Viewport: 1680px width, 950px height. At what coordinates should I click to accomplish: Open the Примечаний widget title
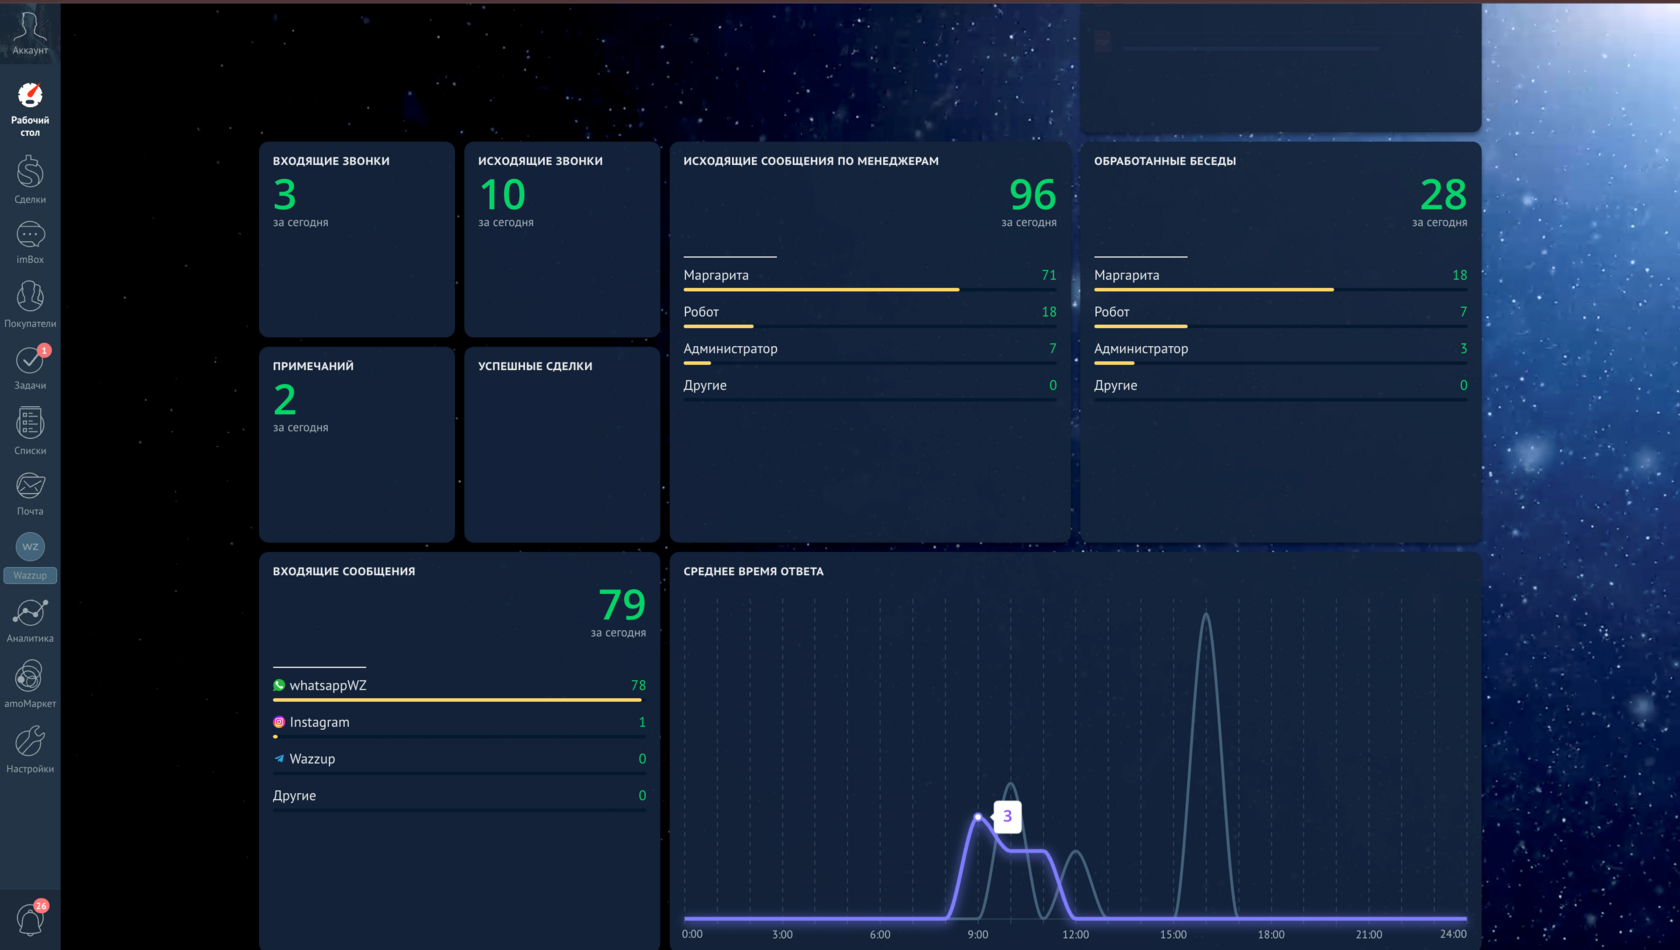coord(313,366)
